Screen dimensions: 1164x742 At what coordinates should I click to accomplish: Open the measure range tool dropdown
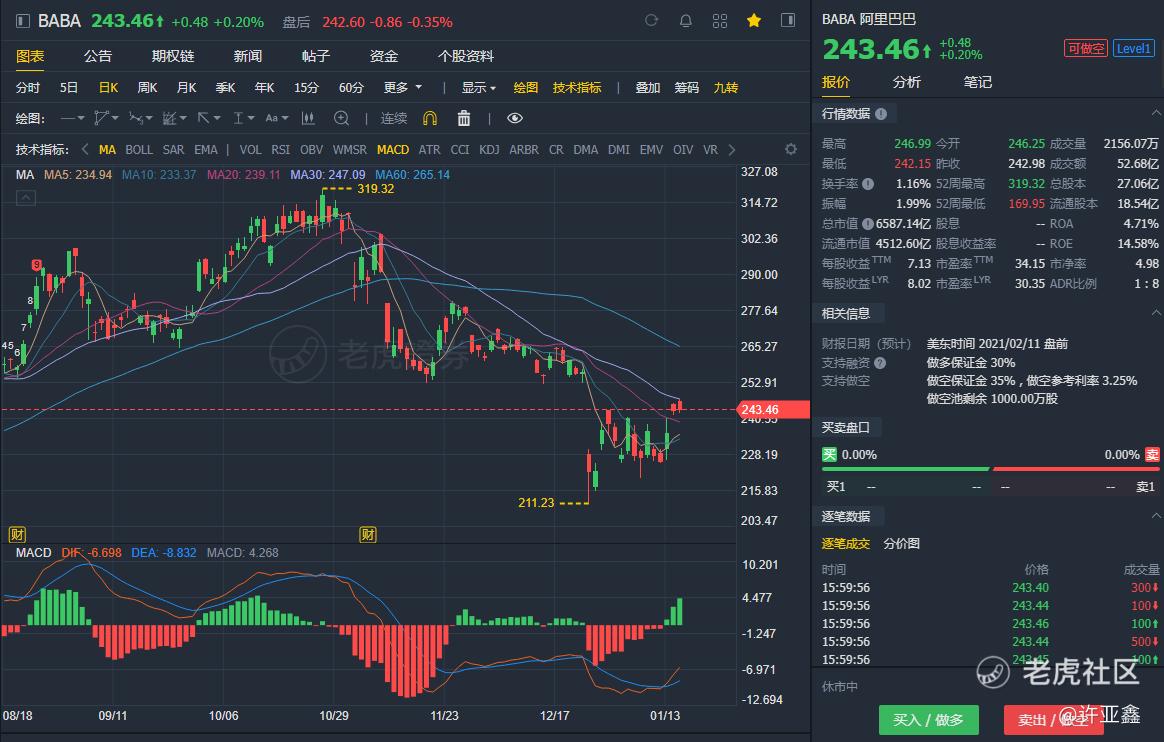tap(243, 118)
